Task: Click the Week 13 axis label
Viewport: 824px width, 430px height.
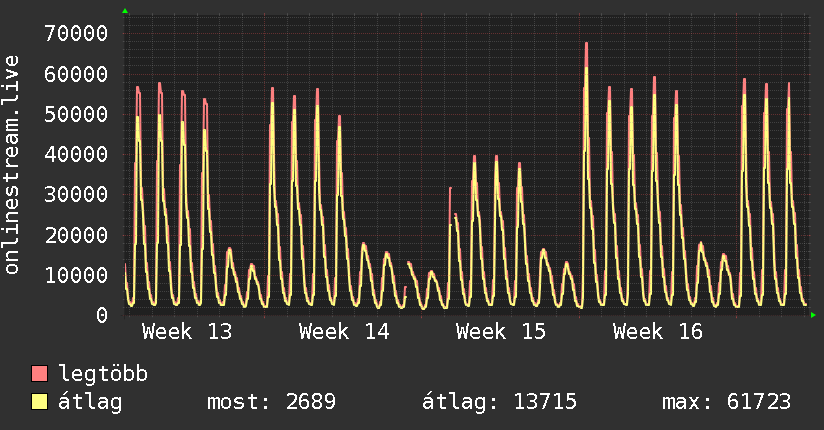Action: click(x=187, y=332)
